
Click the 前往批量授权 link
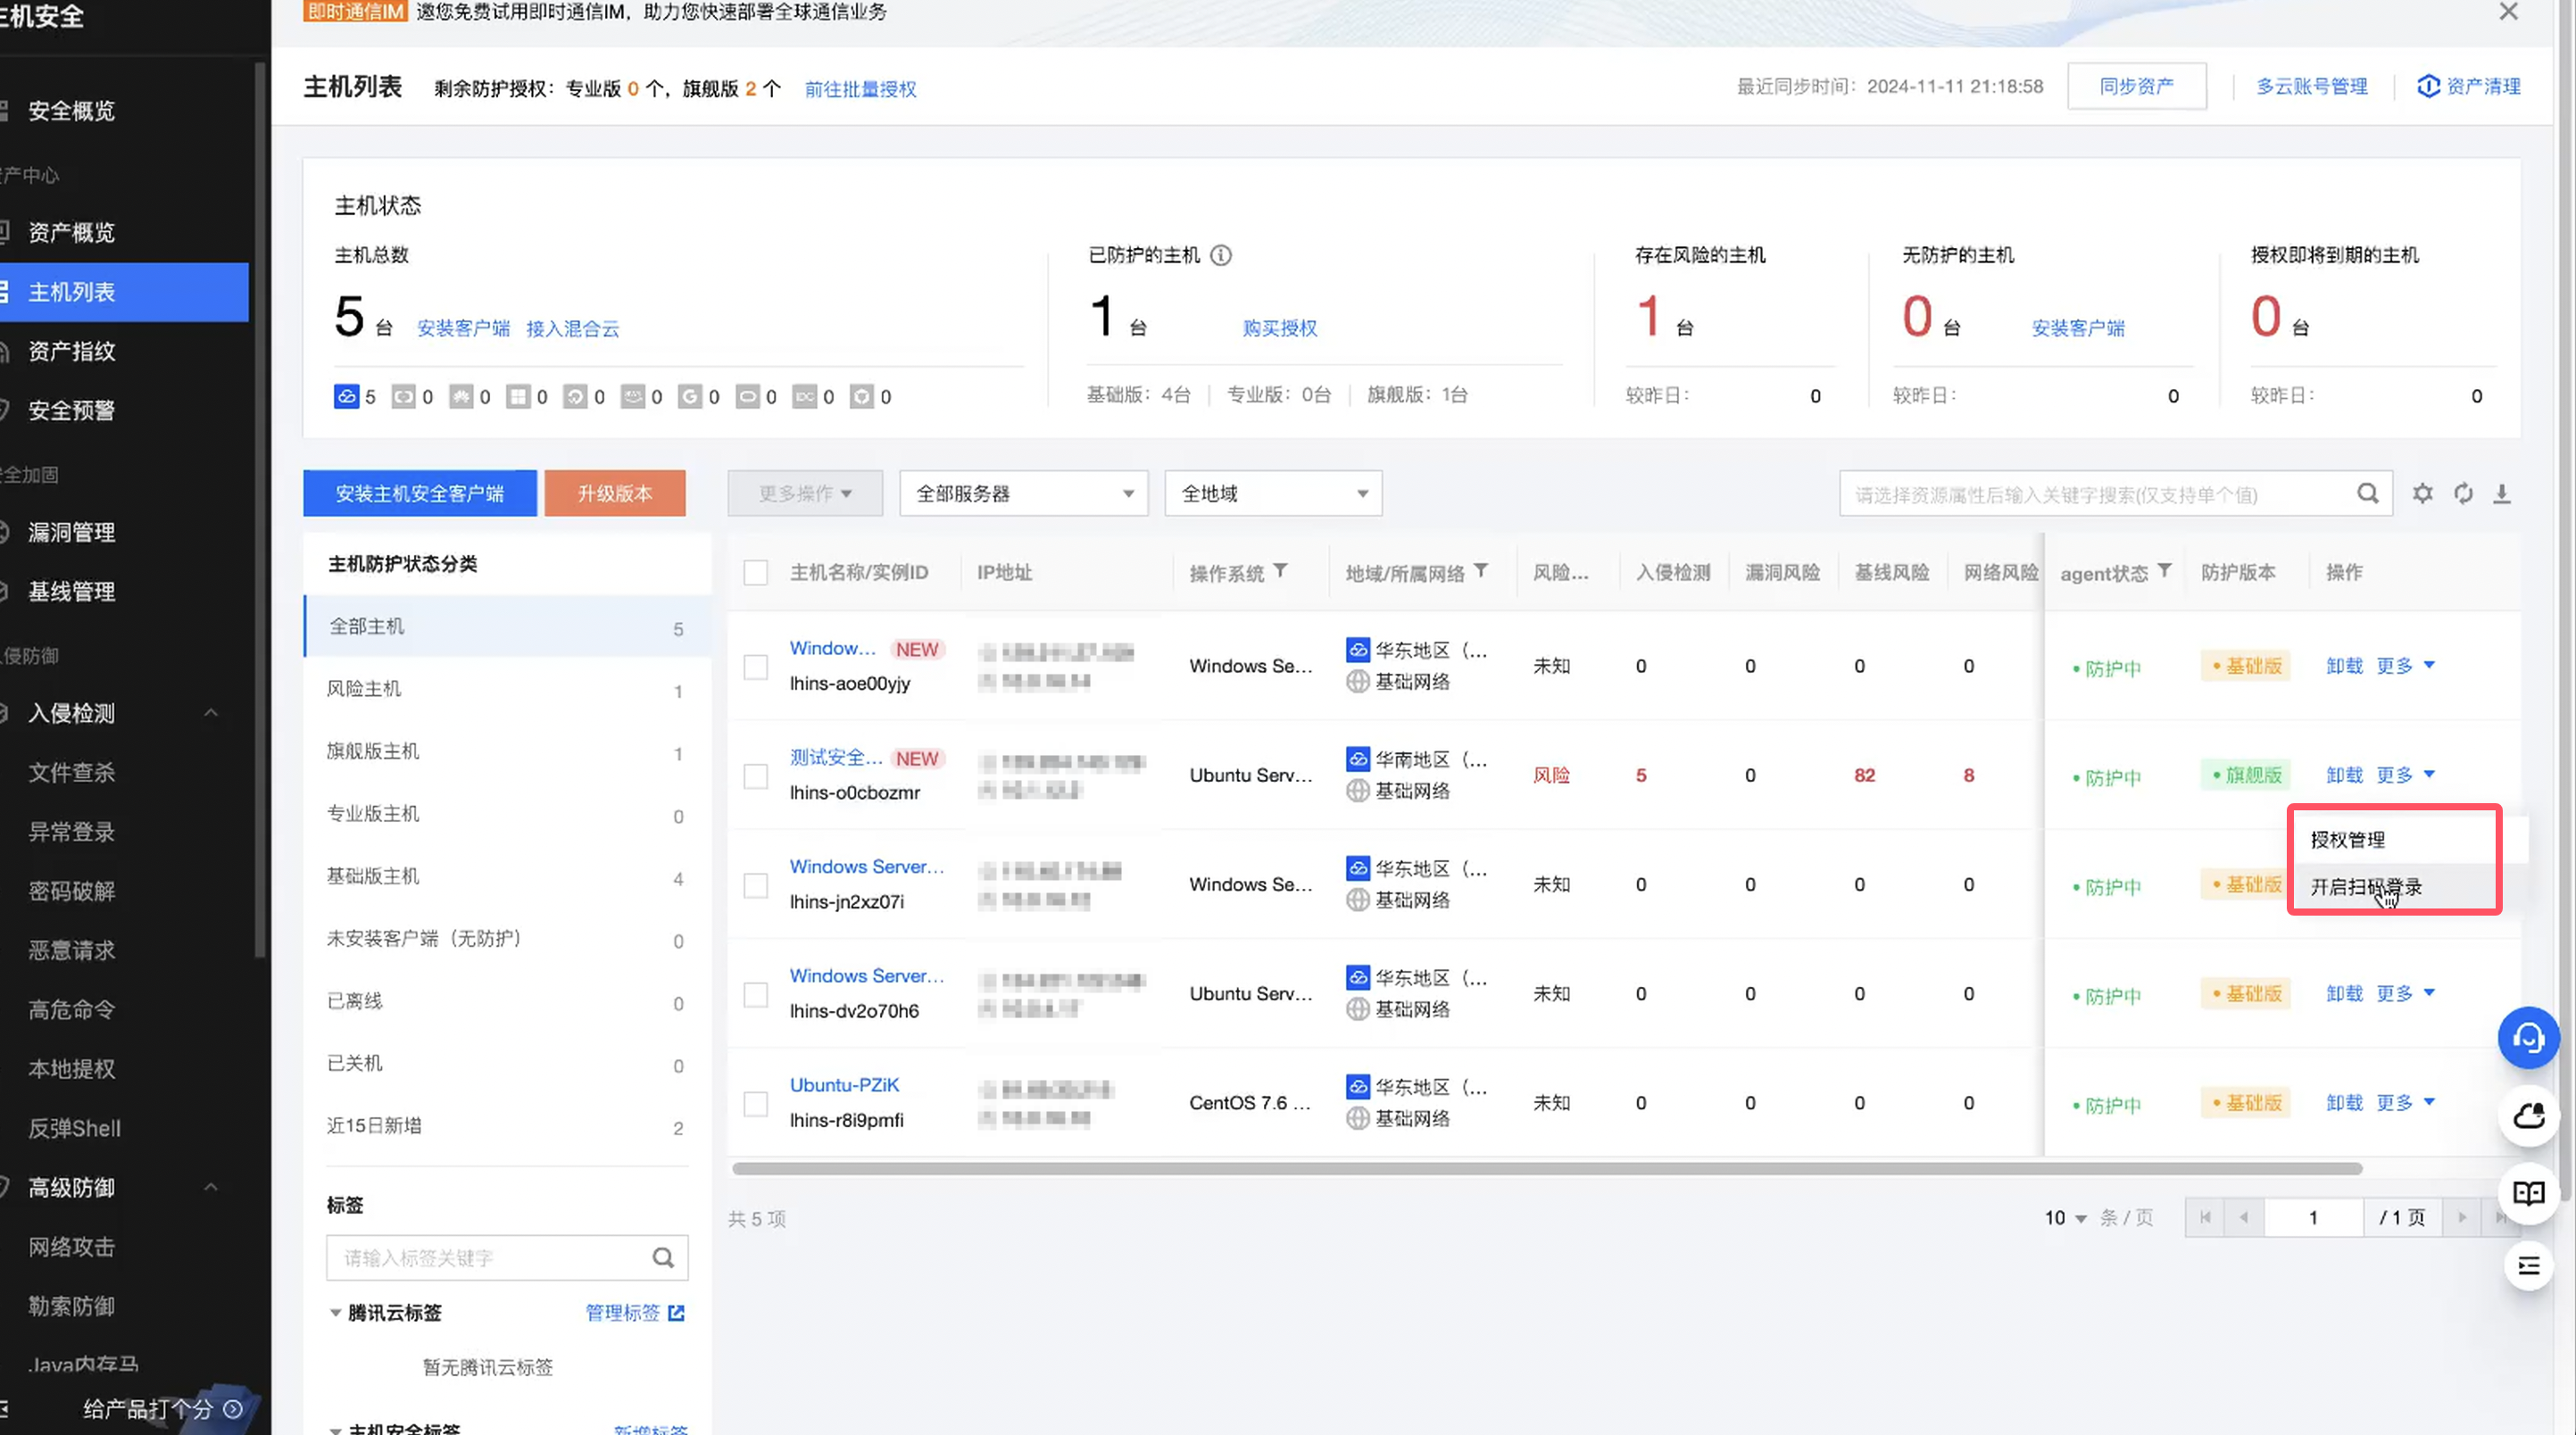tap(860, 89)
